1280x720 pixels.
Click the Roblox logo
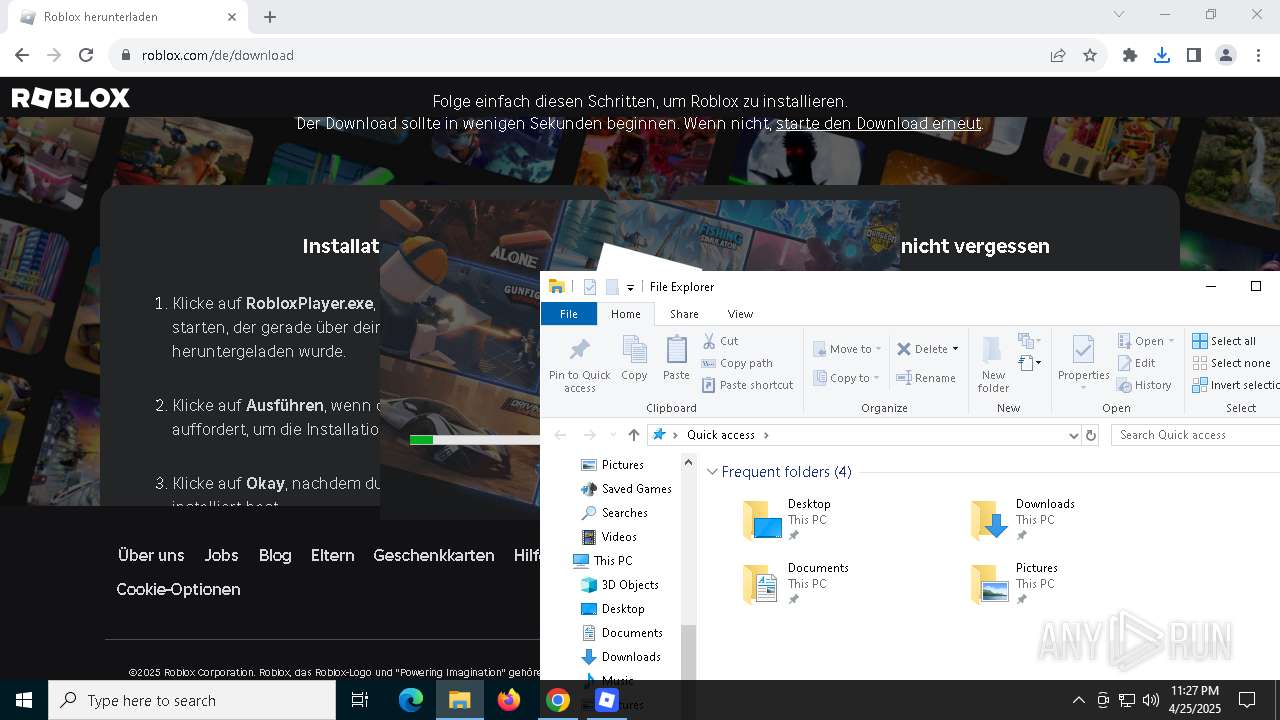(71, 98)
